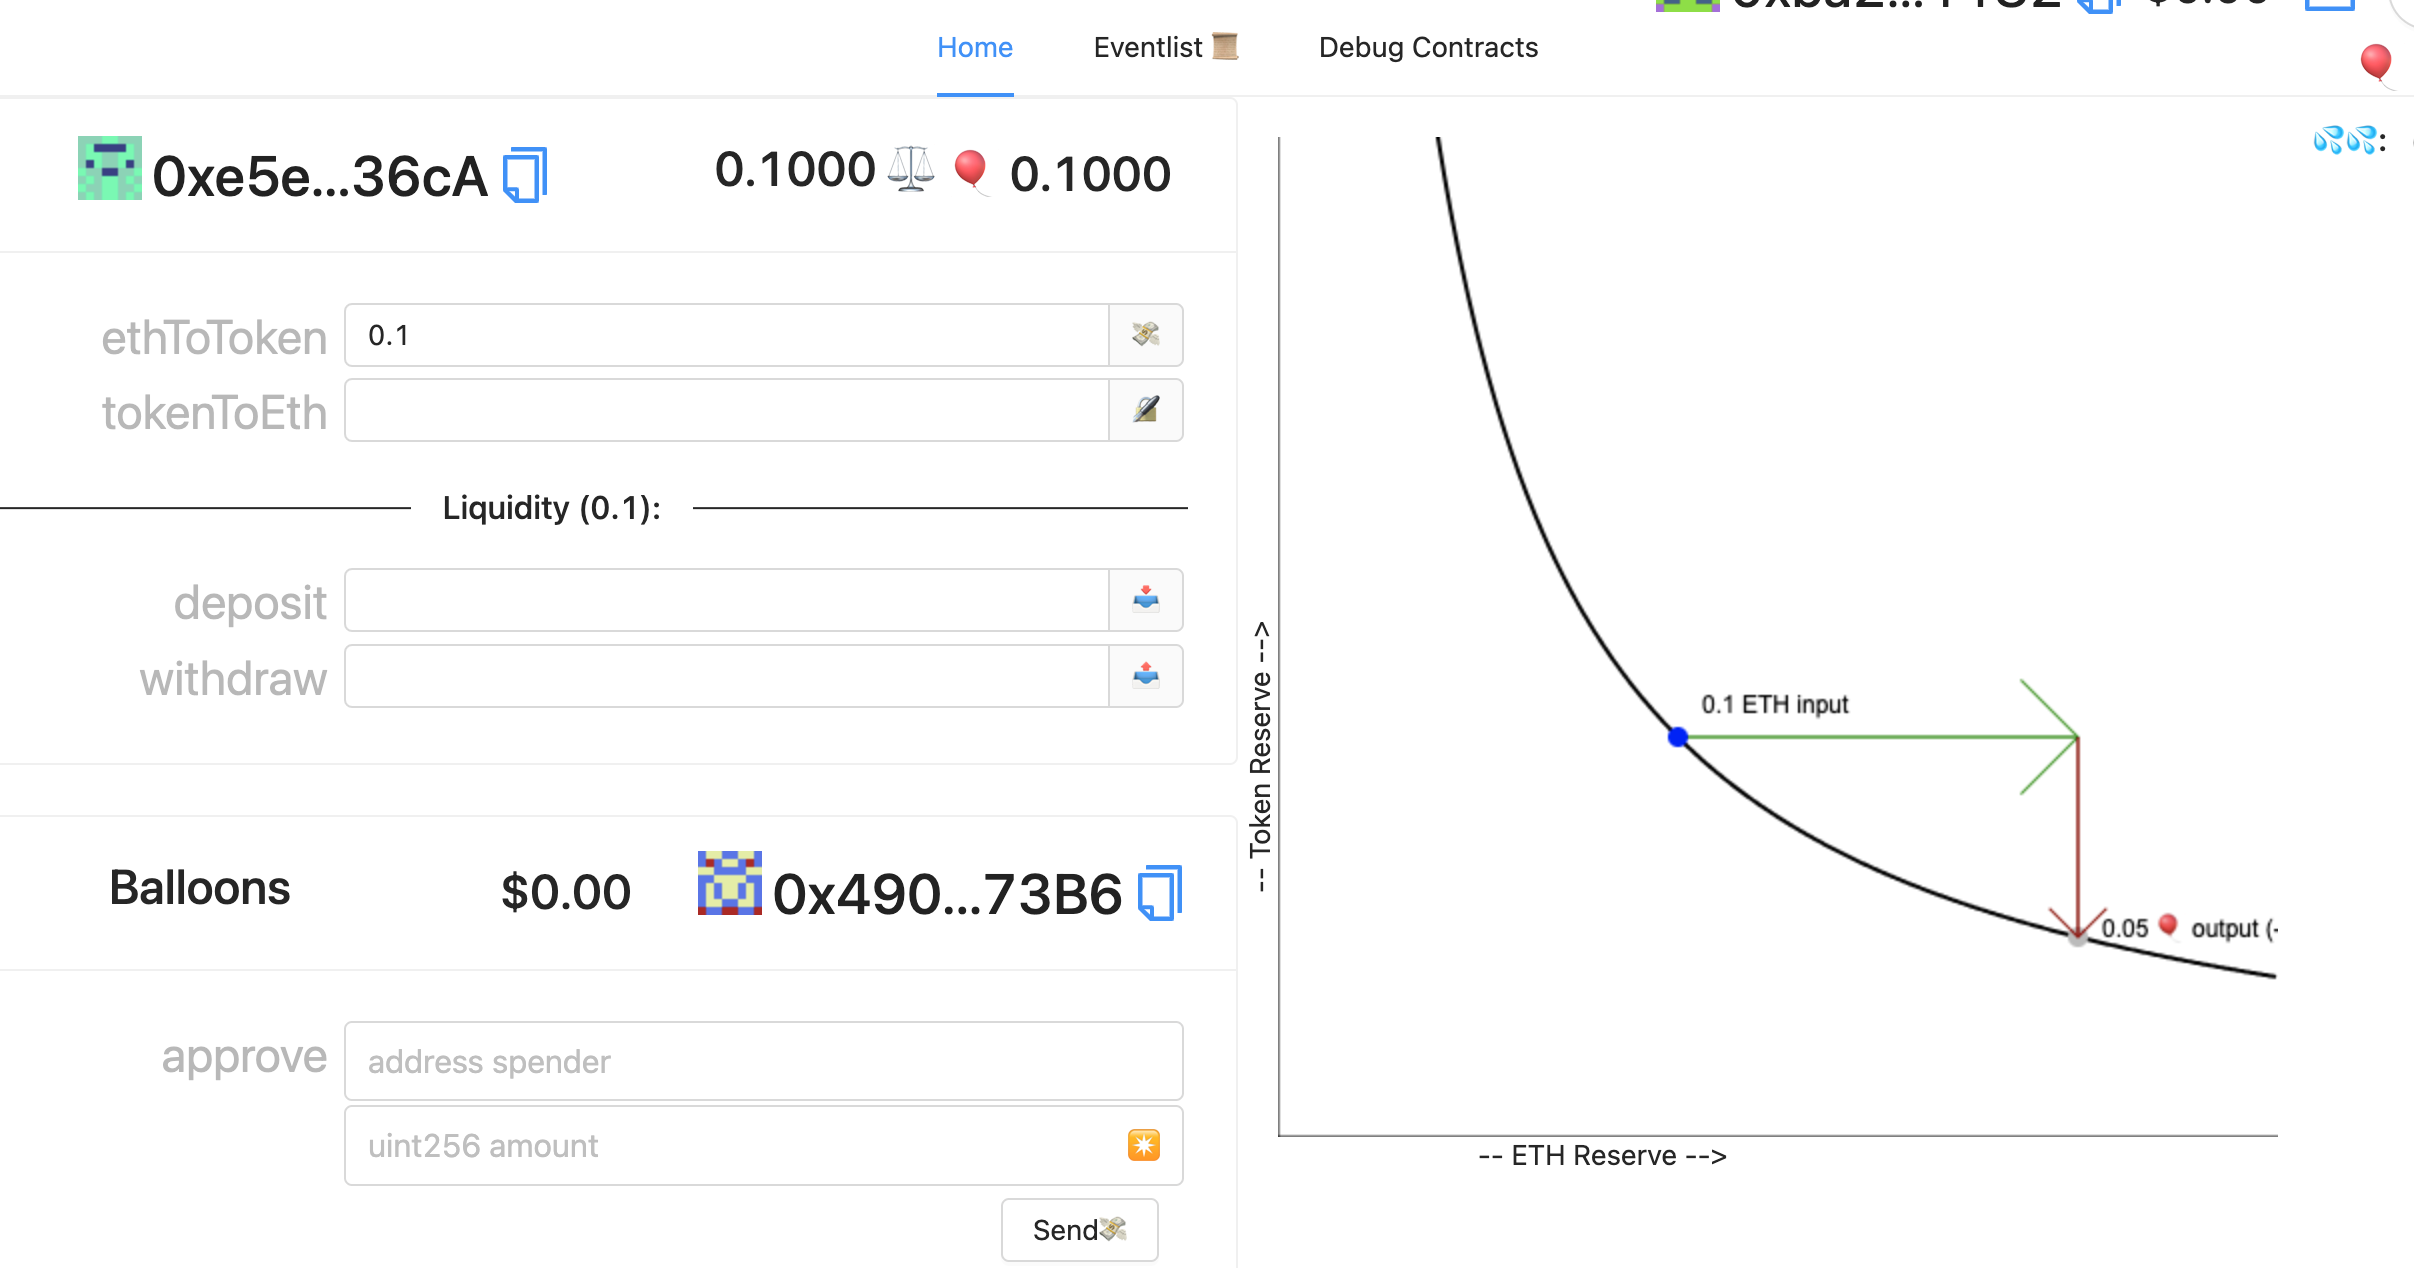Copy the 0x490...73B6 Balloons address
The width and height of the screenshot is (2414, 1268).
(1160, 893)
